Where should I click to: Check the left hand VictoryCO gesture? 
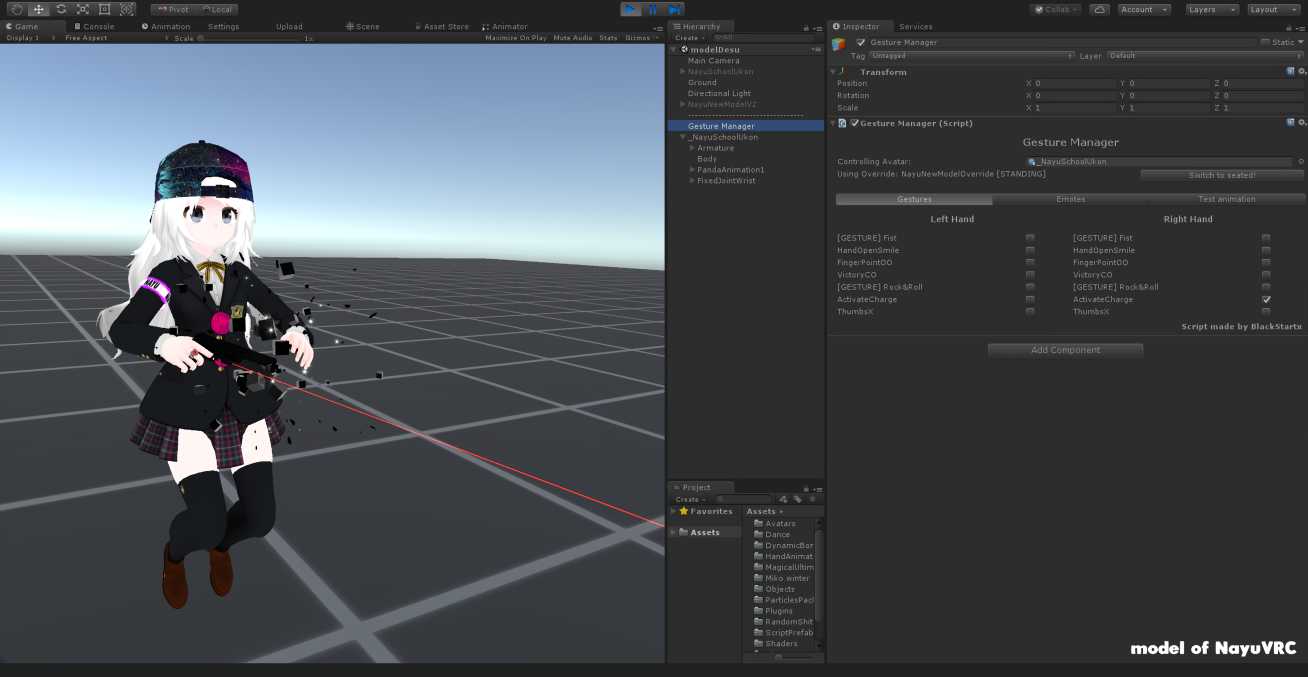tap(1030, 274)
